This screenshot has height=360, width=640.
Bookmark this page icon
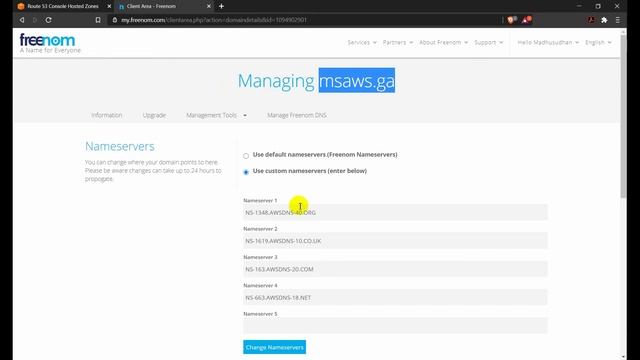coord(98,20)
